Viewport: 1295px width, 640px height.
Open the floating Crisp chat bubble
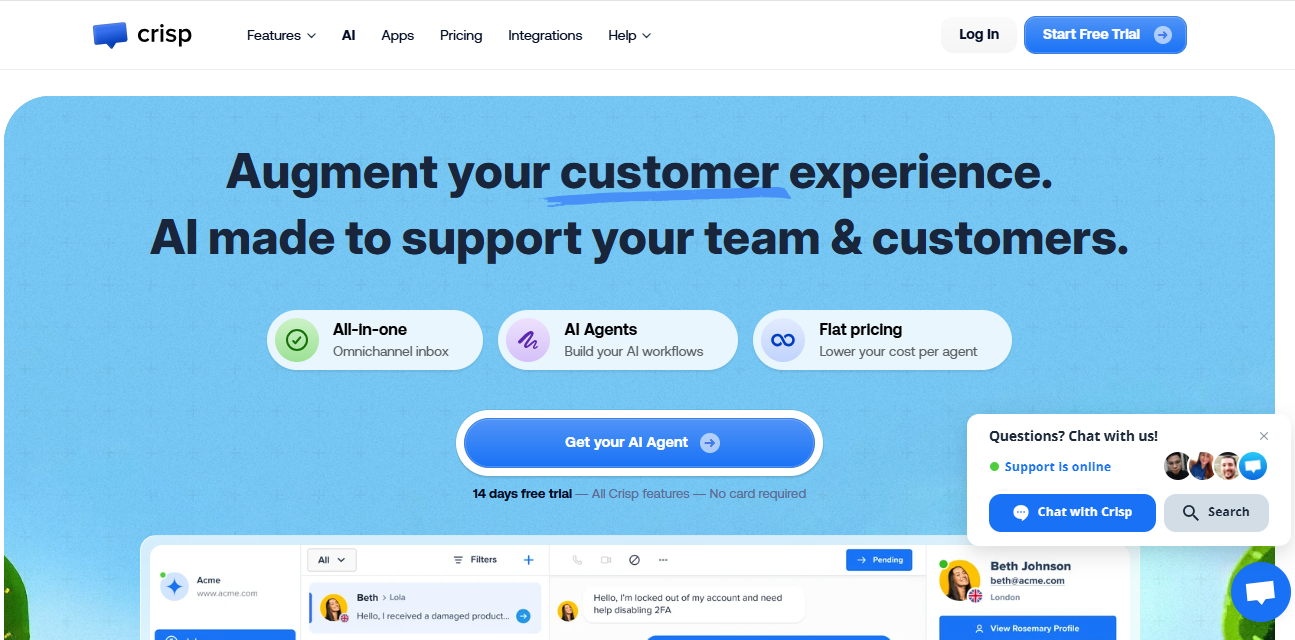(1261, 592)
